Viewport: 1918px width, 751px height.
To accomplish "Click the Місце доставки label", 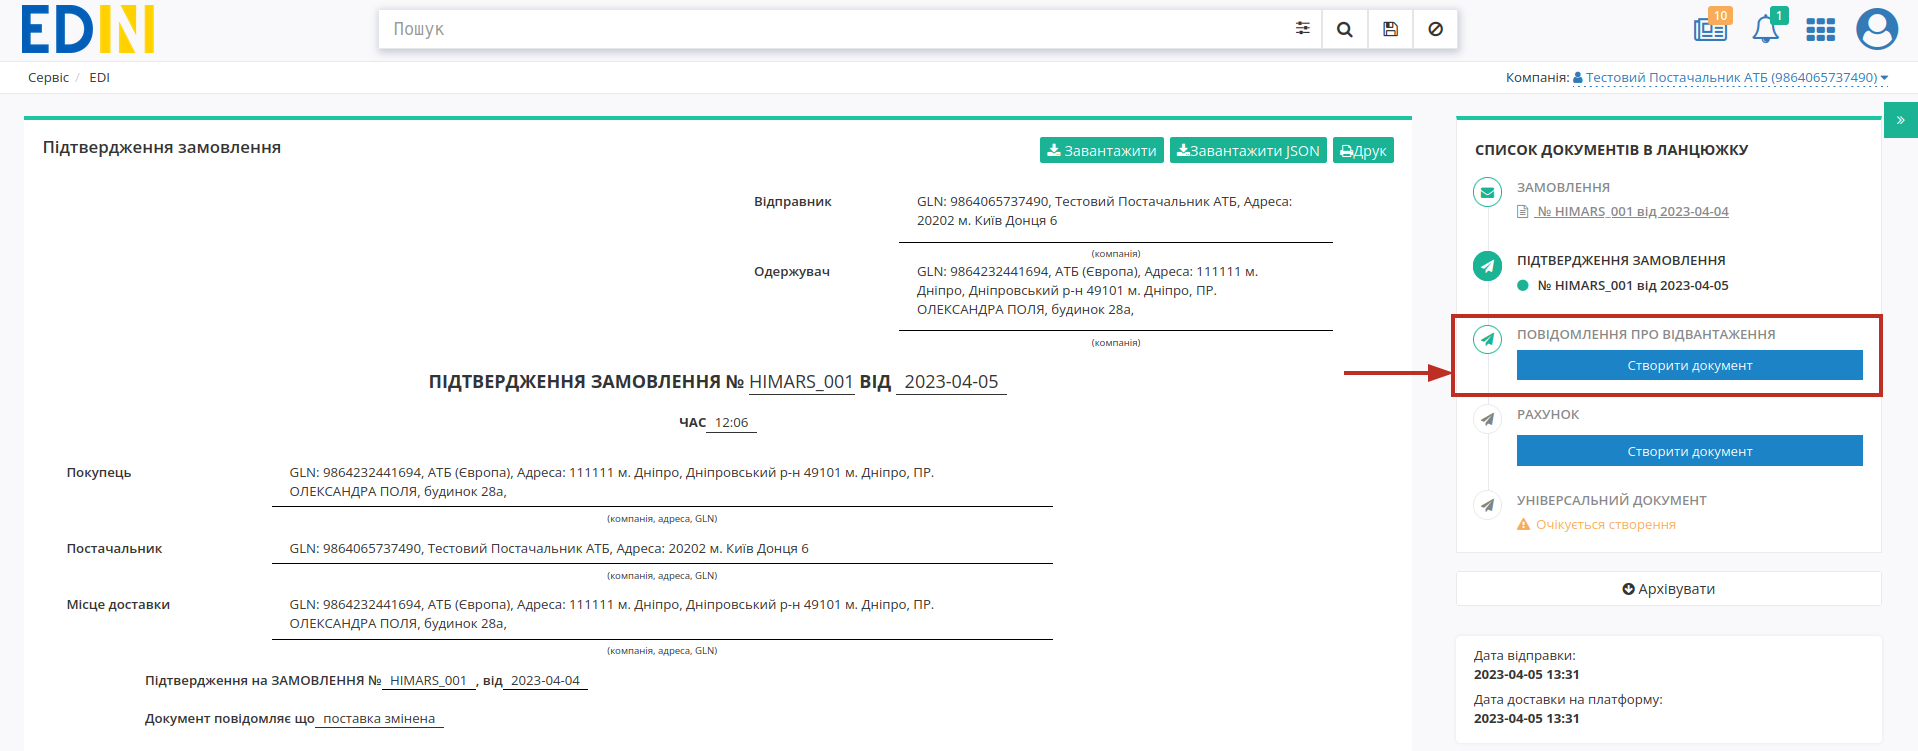I will [118, 604].
